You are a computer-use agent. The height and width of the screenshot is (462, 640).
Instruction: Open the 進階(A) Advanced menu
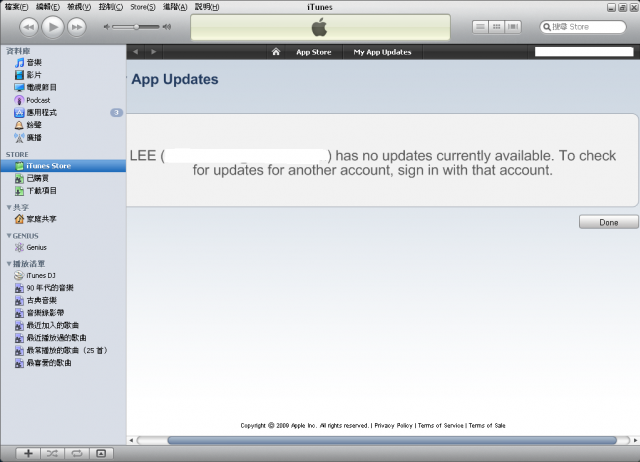click(x=175, y=7)
